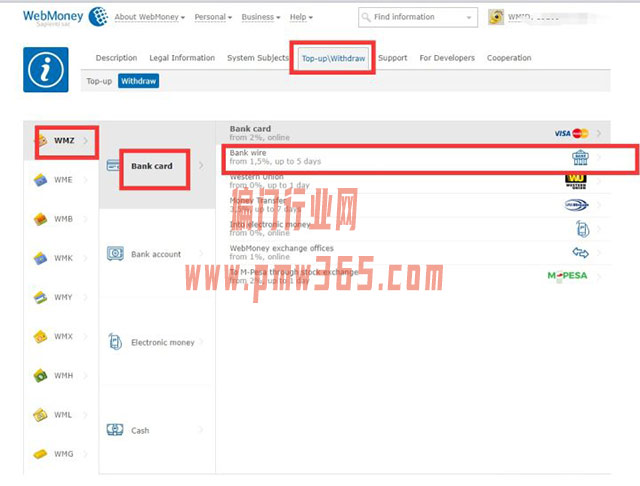Select the WMZ purse icon
Image resolution: width=640 pixels, height=486 pixels.
point(42,141)
